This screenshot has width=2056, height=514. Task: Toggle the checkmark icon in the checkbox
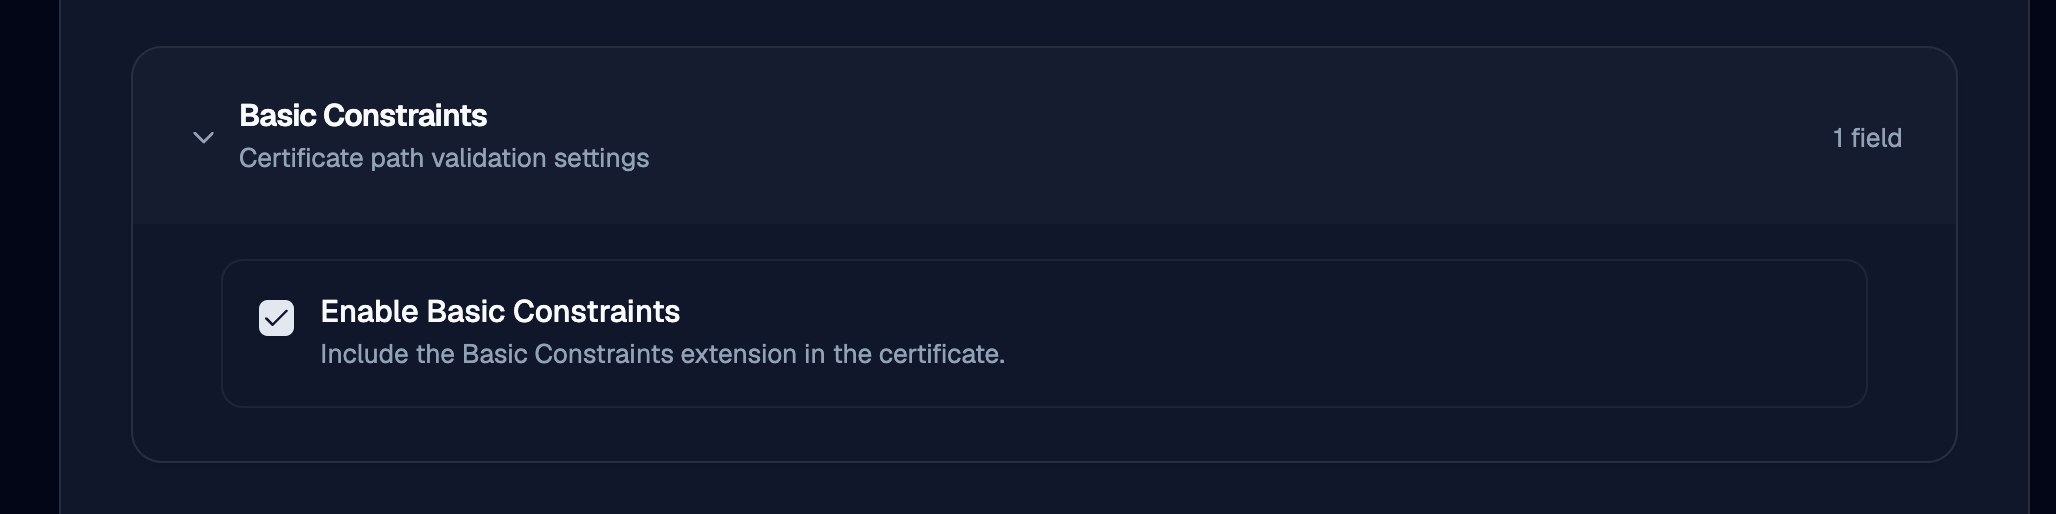pos(276,318)
